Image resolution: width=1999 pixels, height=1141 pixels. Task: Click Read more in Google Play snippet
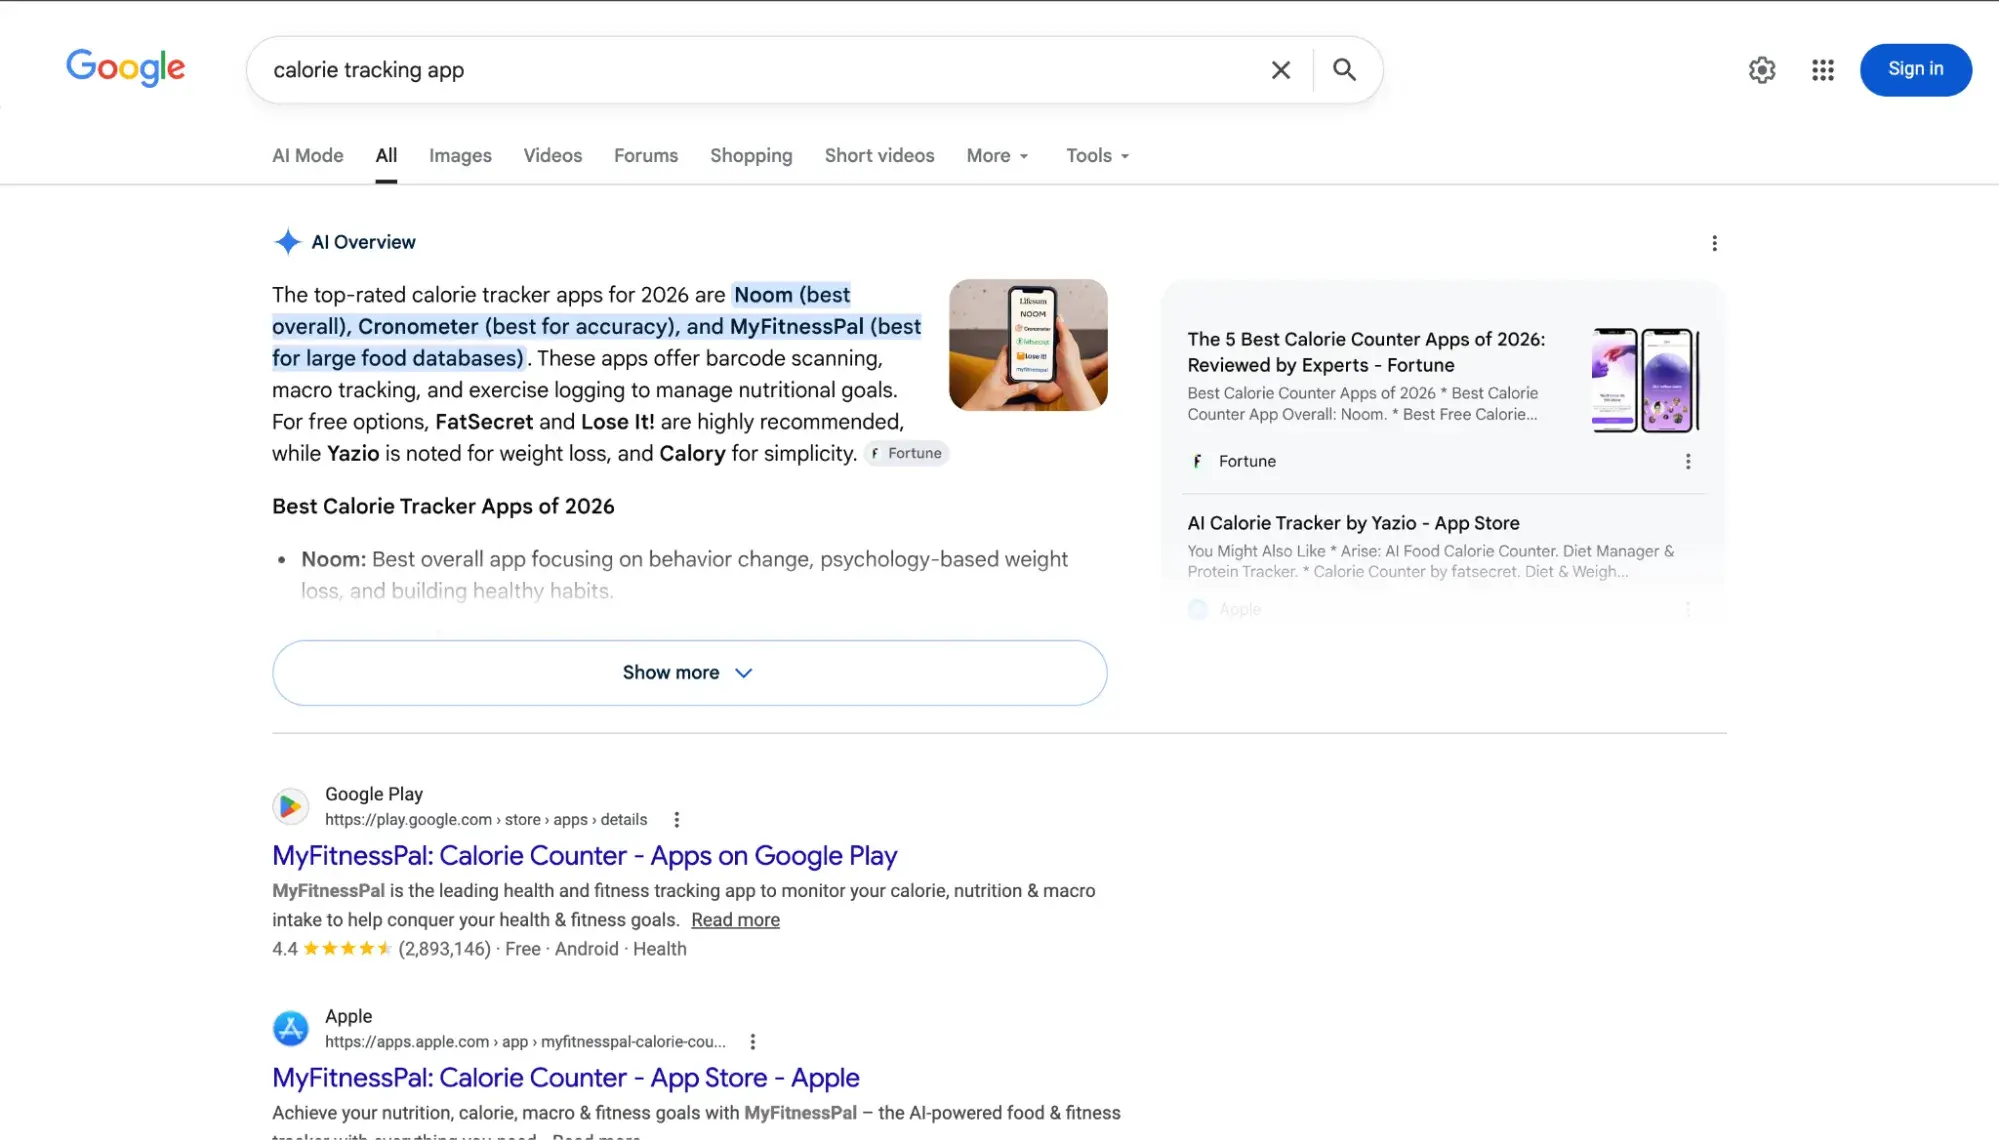pos(735,920)
